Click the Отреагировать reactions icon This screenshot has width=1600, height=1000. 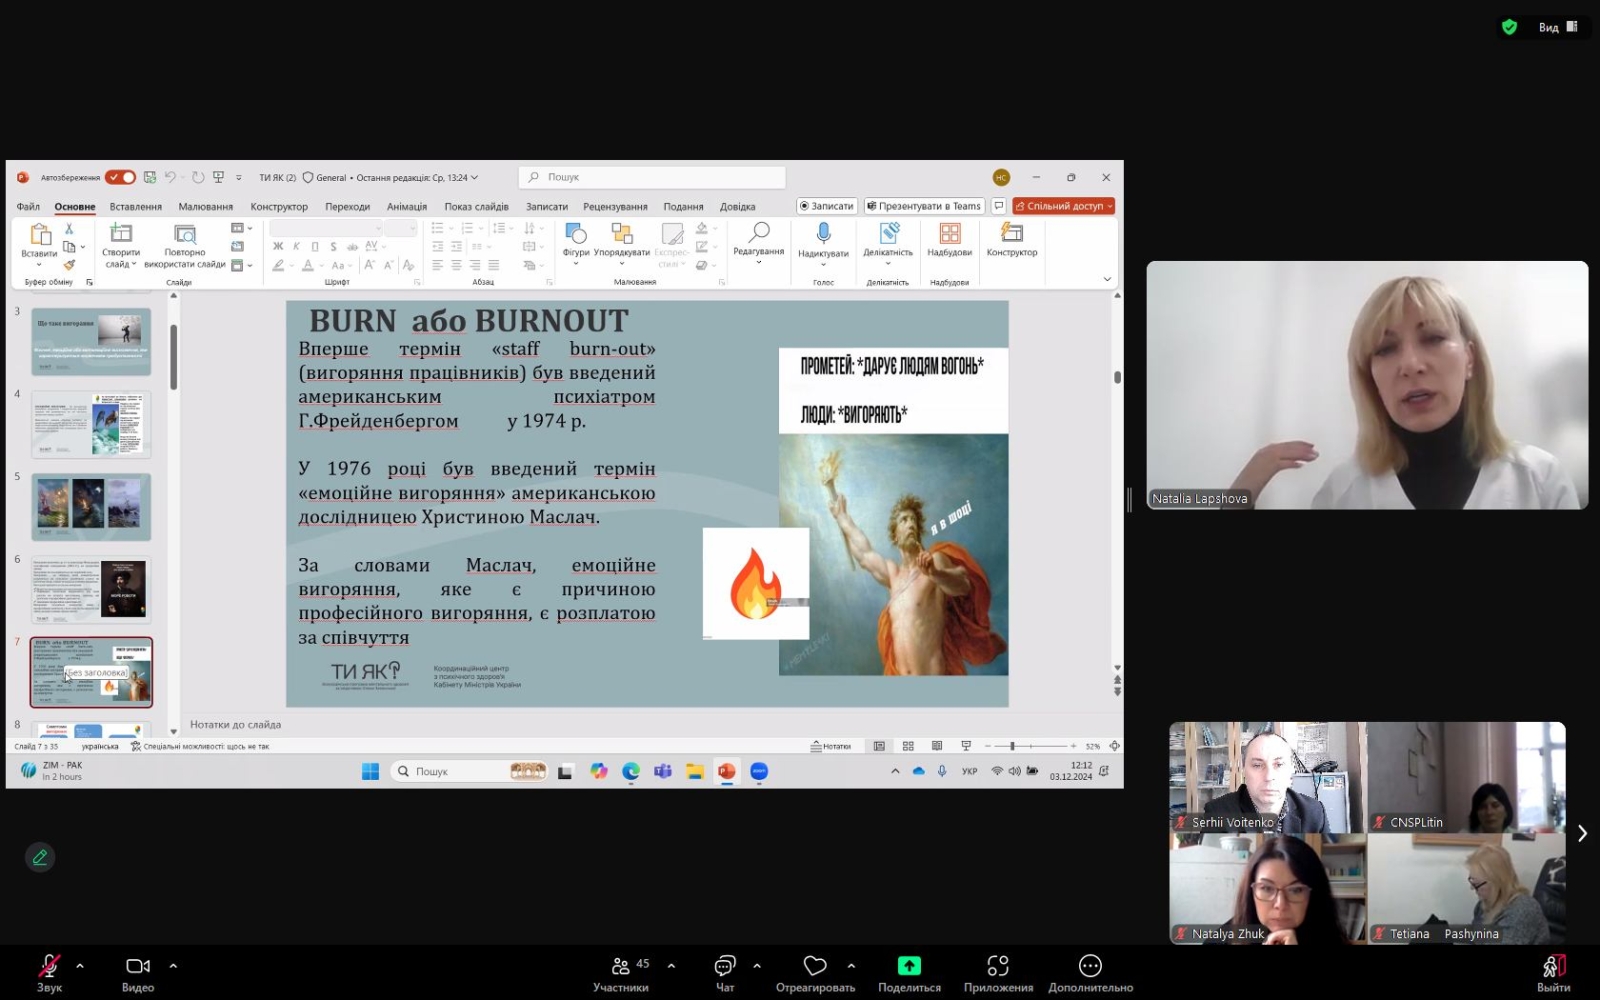[x=815, y=966]
